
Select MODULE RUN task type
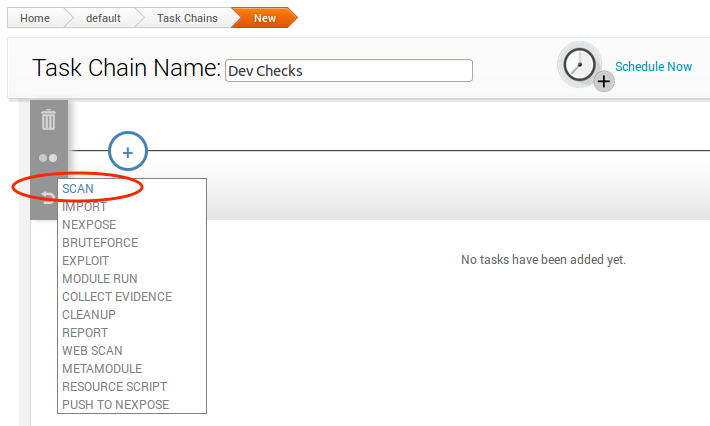pyautogui.click(x=100, y=279)
